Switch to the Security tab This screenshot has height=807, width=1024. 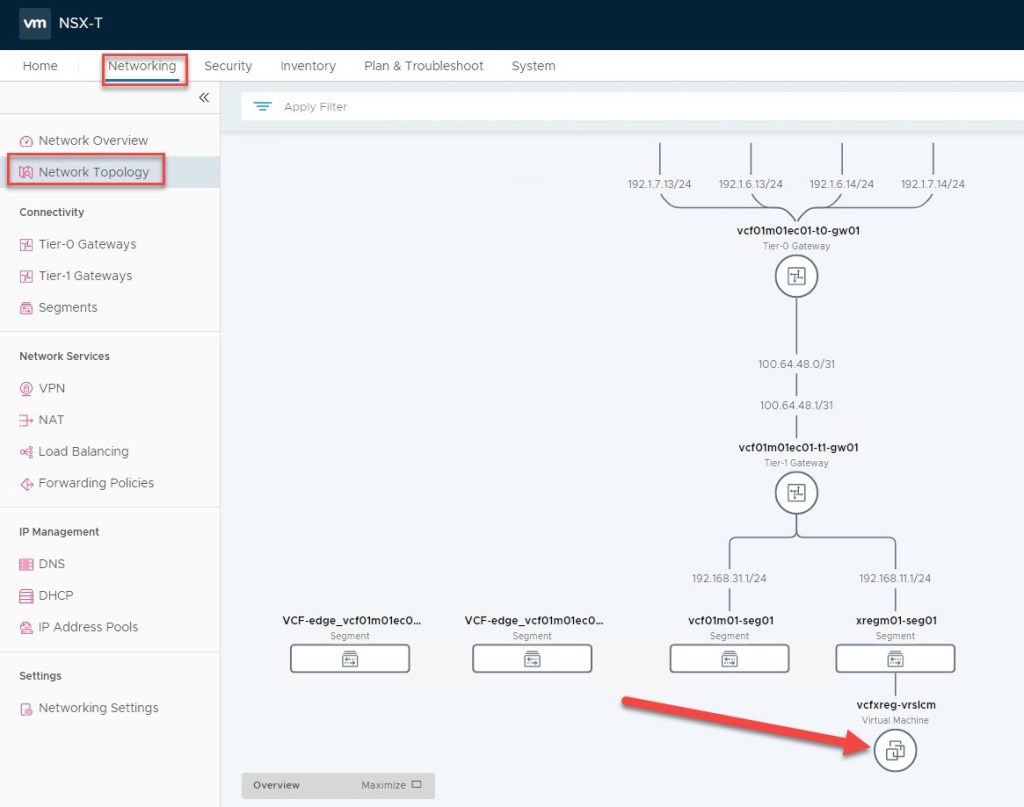[228, 66]
